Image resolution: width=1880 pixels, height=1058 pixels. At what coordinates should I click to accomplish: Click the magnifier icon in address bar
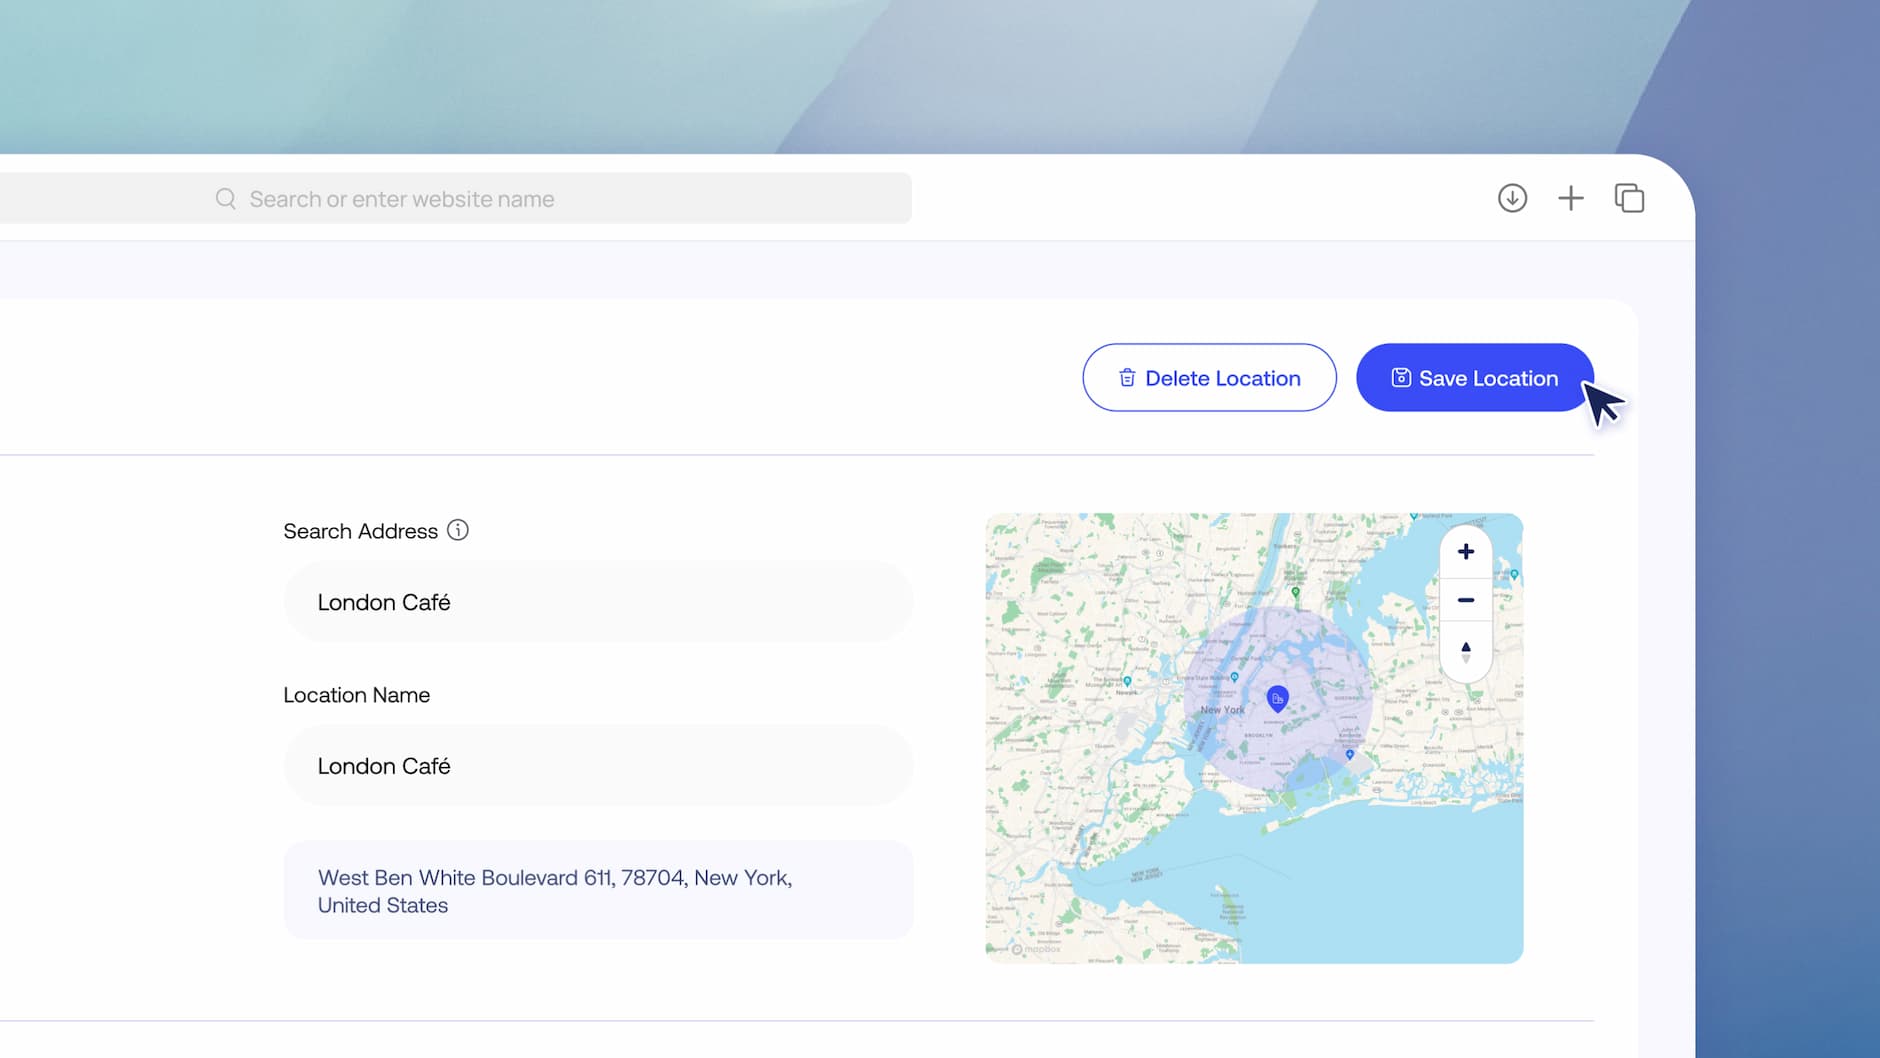(226, 199)
